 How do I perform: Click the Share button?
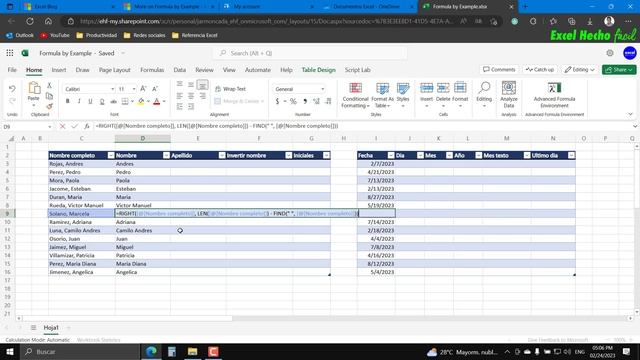(619, 70)
